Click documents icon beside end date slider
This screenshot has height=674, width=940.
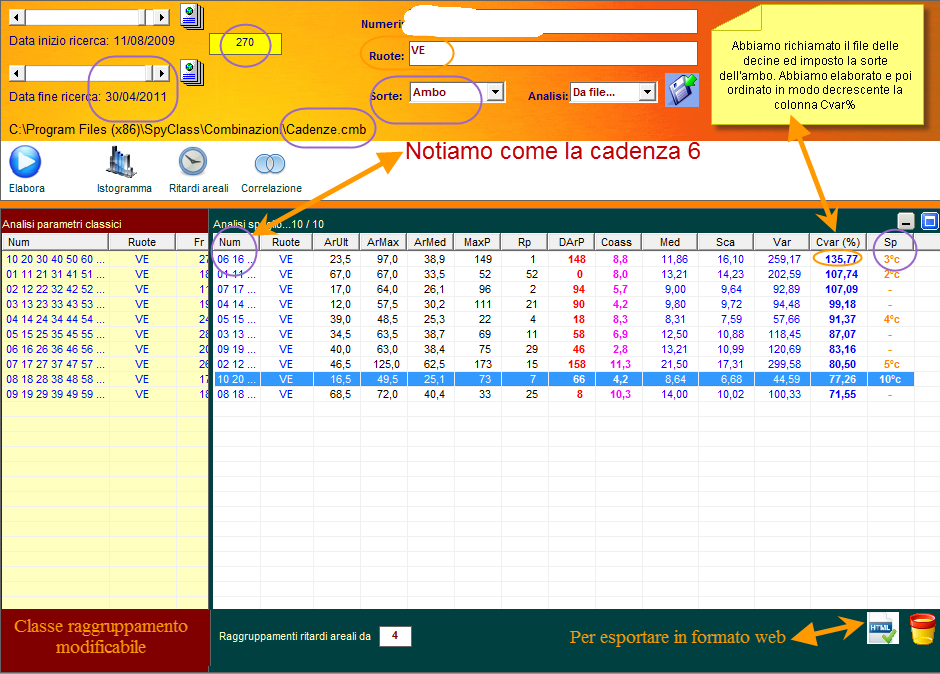[192, 72]
